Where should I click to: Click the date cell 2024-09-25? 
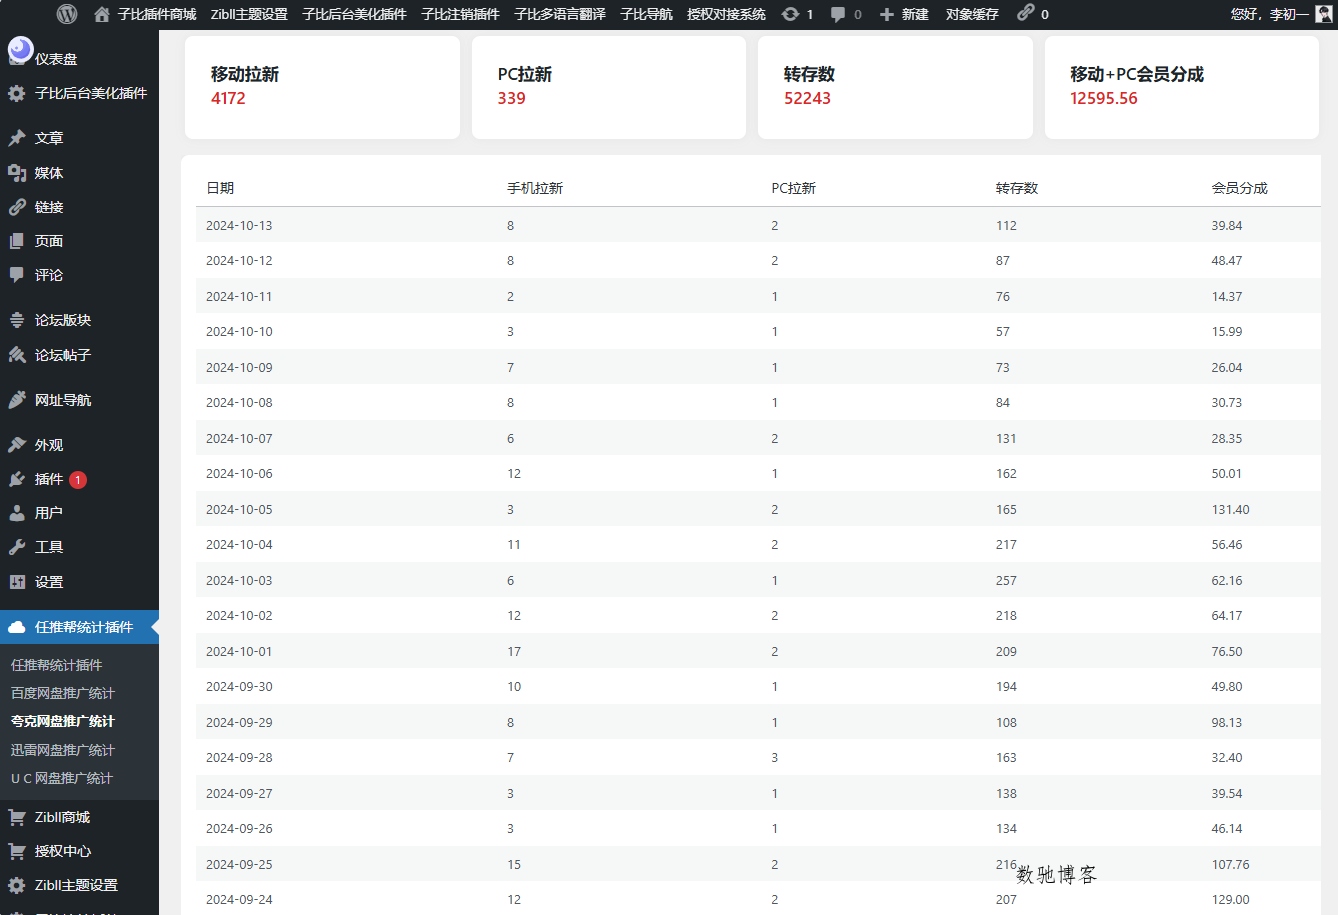pos(239,864)
